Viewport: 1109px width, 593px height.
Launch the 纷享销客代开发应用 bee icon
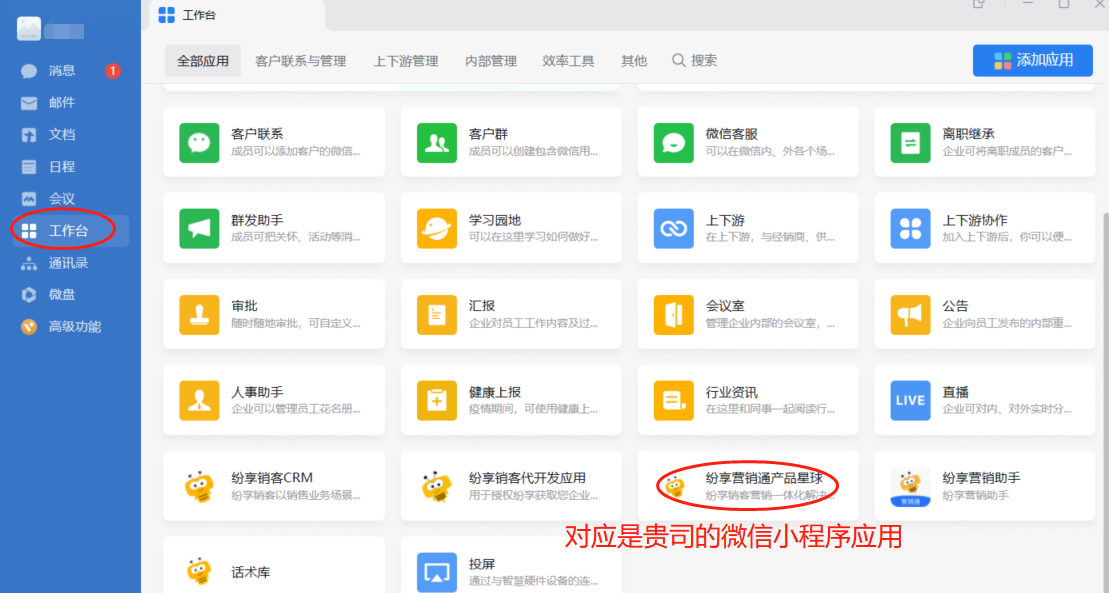click(436, 487)
